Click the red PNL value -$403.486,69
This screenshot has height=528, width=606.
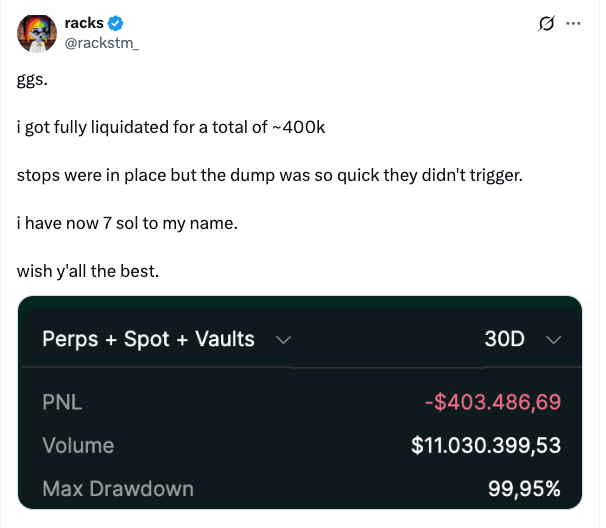tap(492, 403)
